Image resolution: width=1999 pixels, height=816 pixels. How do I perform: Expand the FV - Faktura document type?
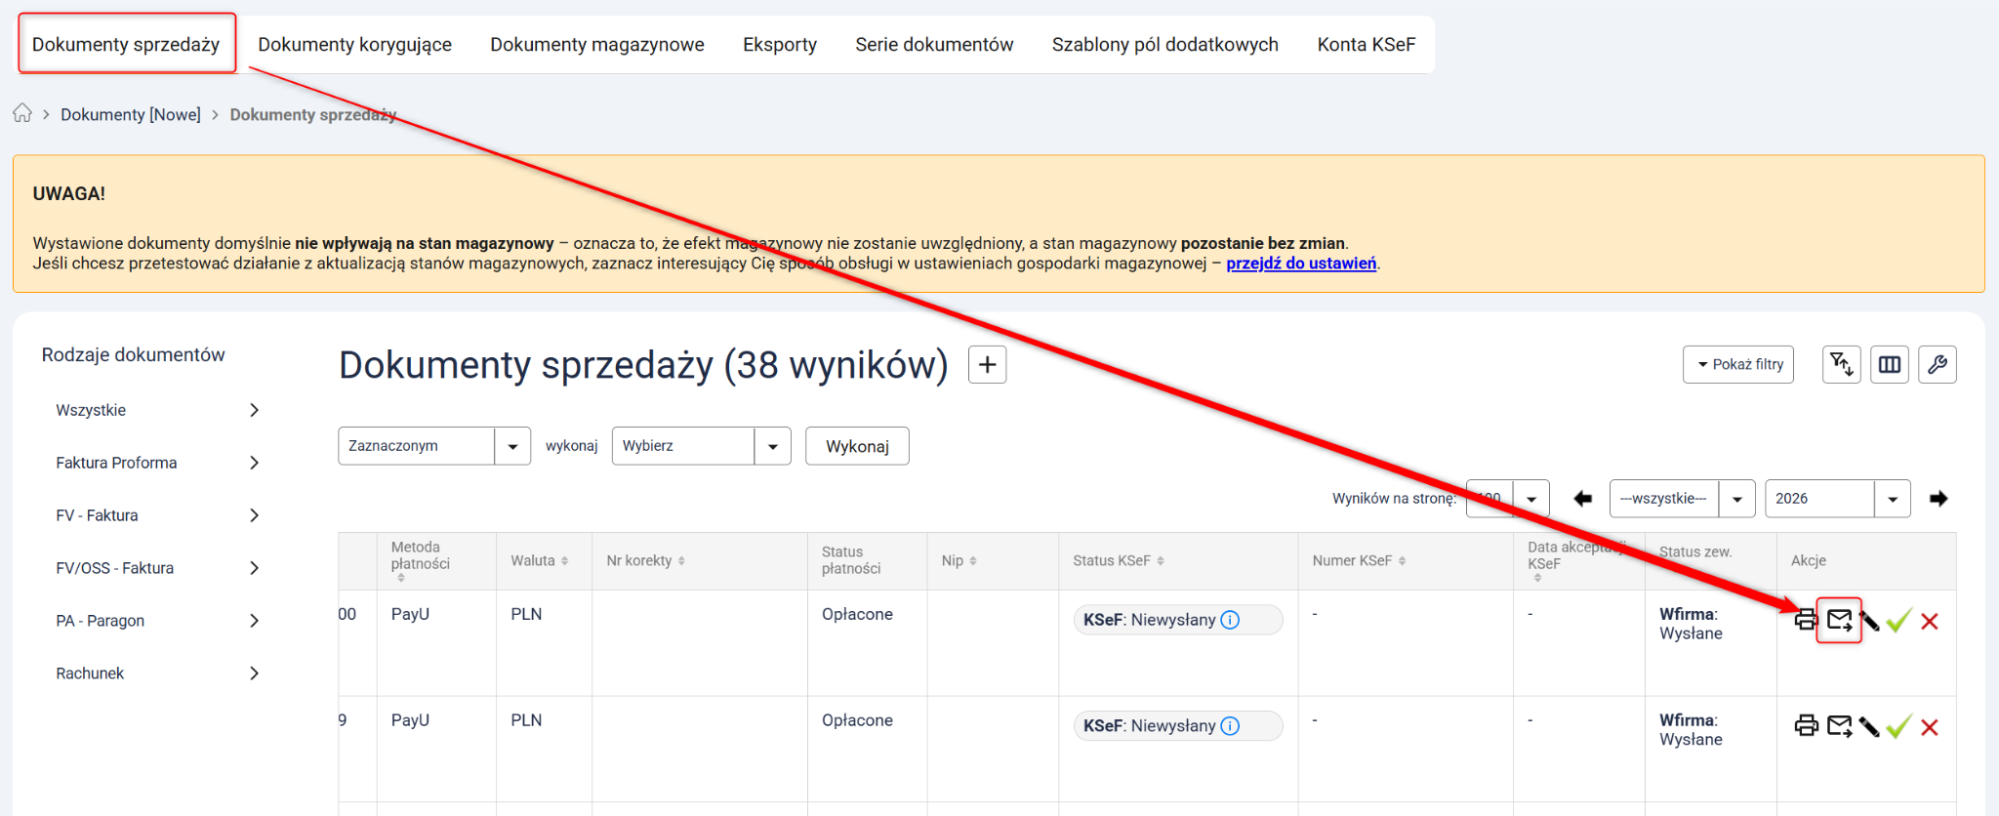coord(157,515)
